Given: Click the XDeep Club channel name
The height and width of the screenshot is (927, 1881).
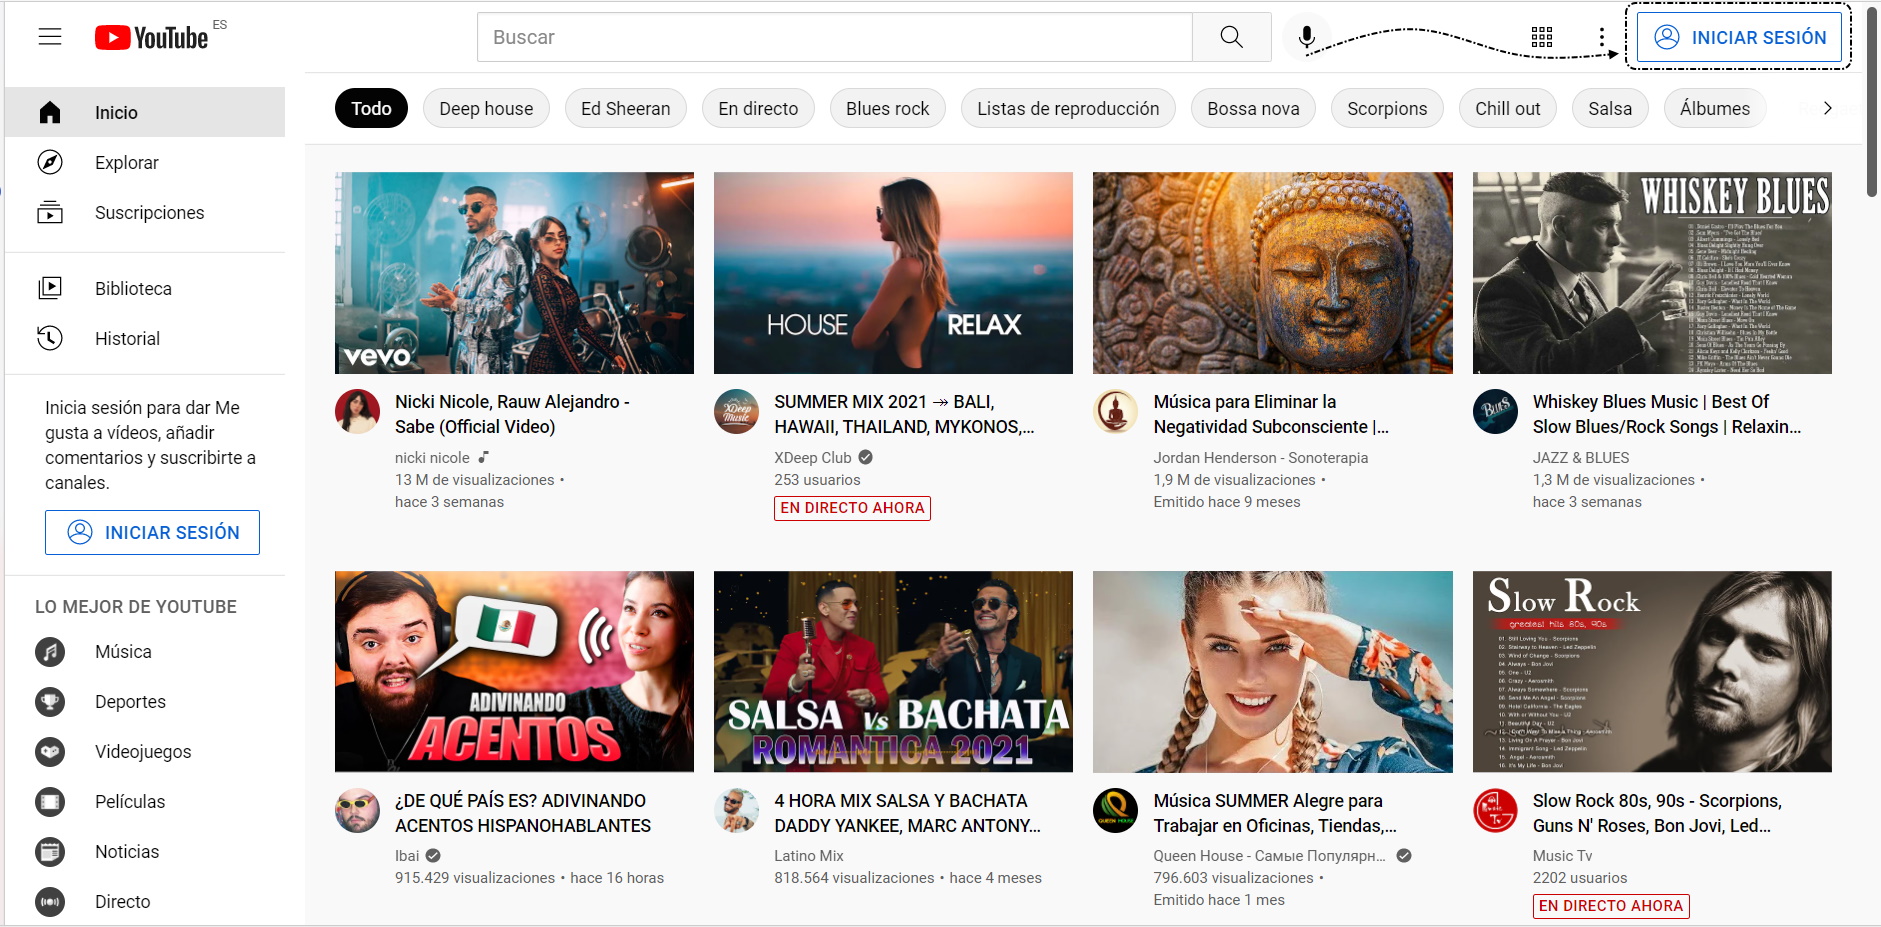Looking at the screenshot, I should 813,457.
